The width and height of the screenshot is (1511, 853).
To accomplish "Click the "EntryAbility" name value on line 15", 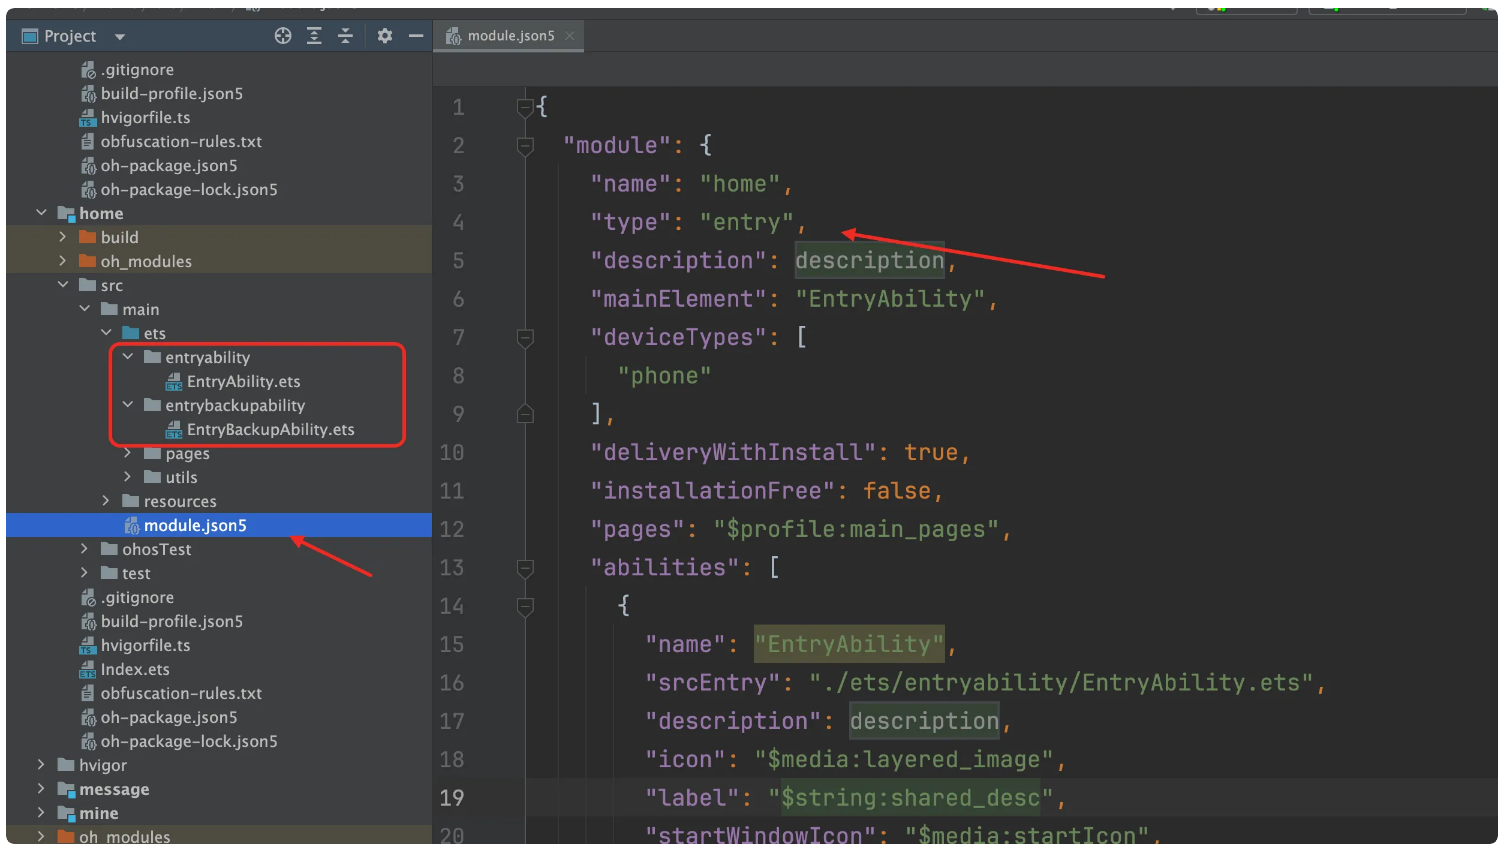I will [x=849, y=644].
